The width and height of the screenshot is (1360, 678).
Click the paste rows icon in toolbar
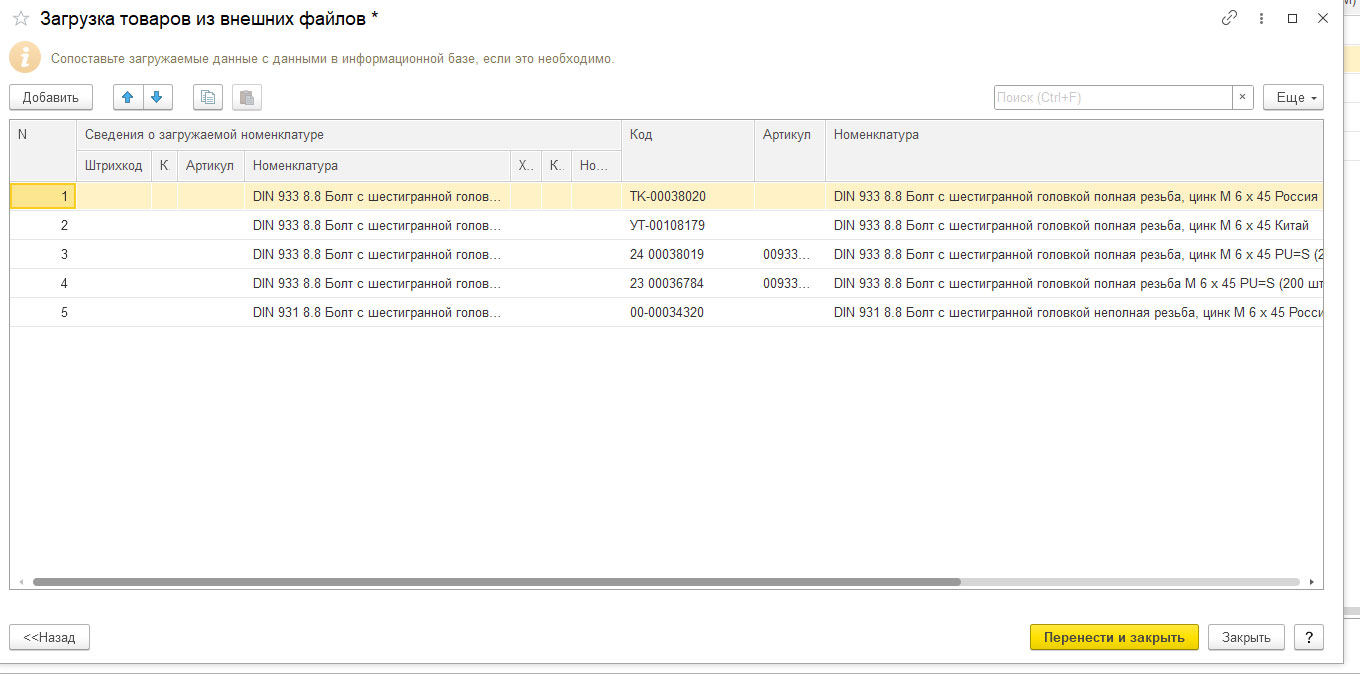[246, 97]
